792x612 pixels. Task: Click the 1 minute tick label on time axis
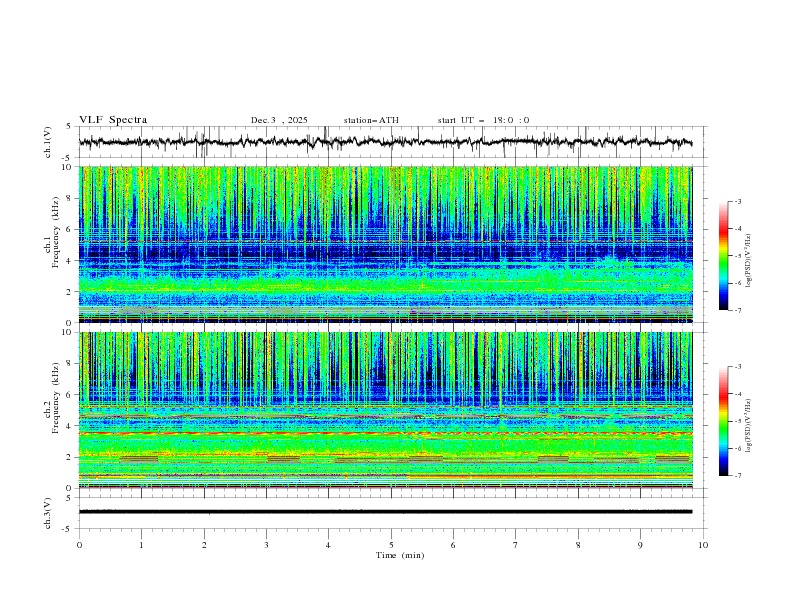click(141, 545)
